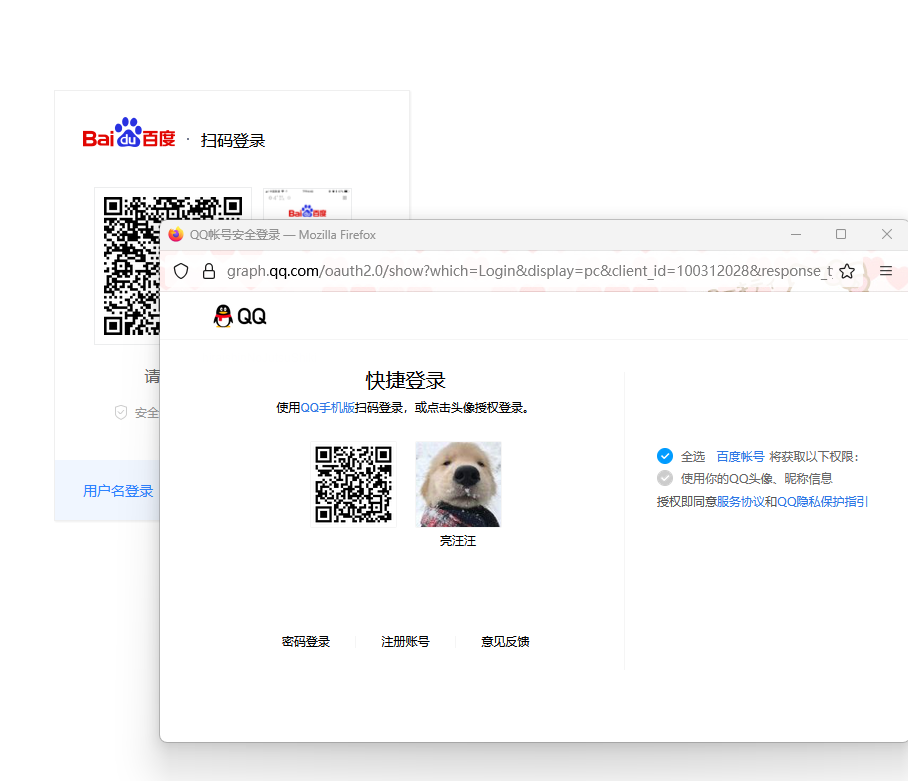This screenshot has height=781, width=908.
Task: Open 注册账号 link
Action: 405,642
